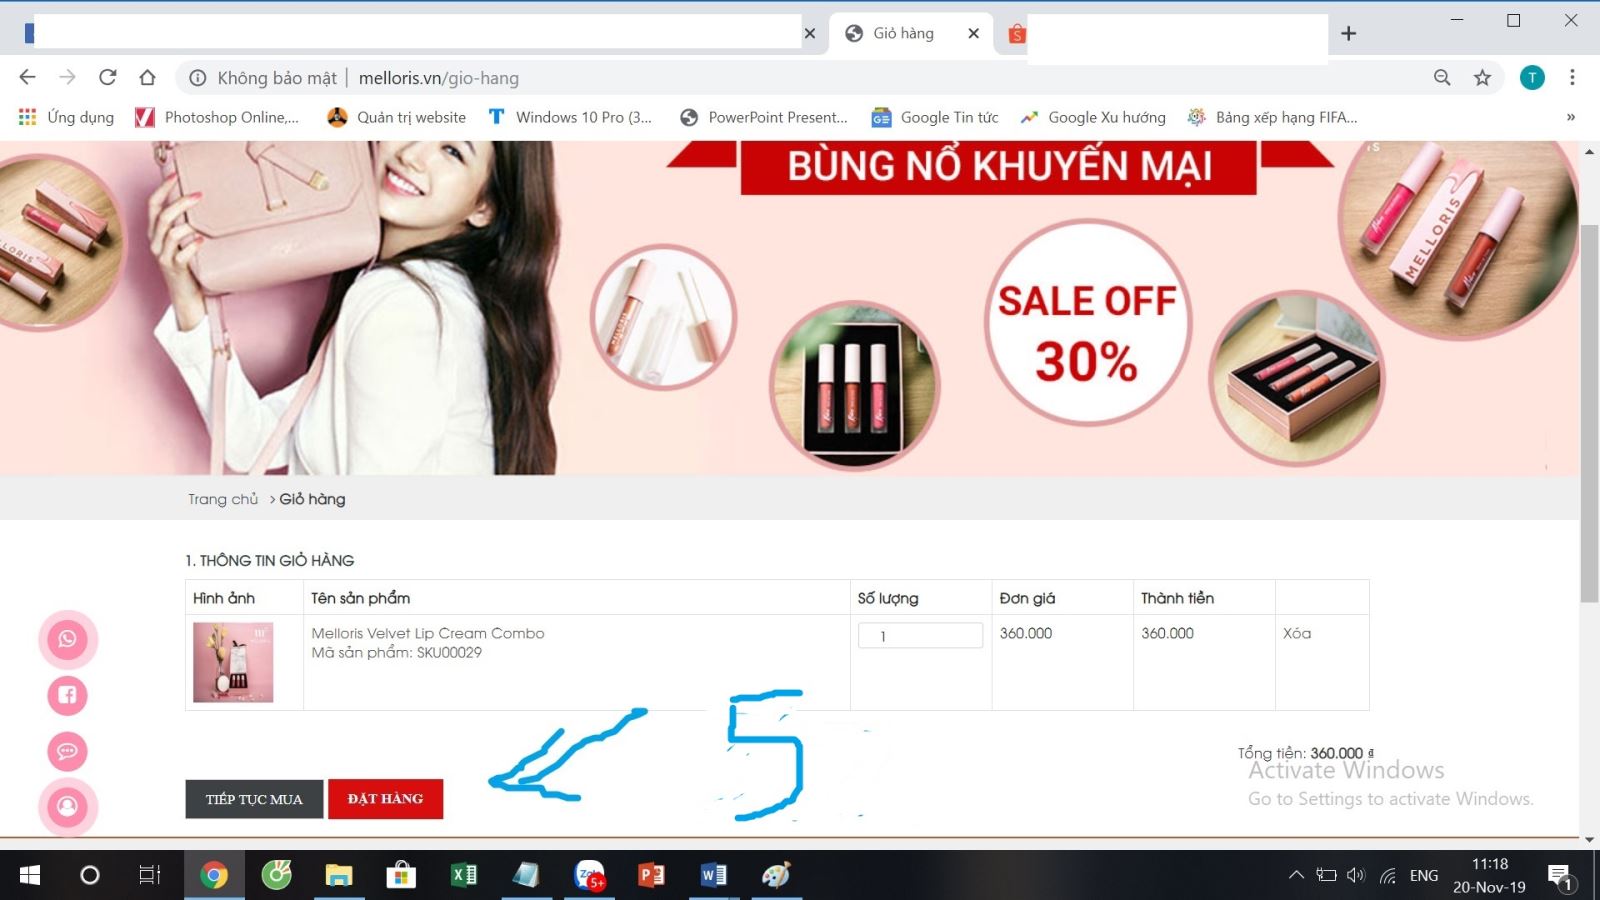Open Excel from the taskbar
Image resolution: width=1600 pixels, height=900 pixels.
pos(464,876)
